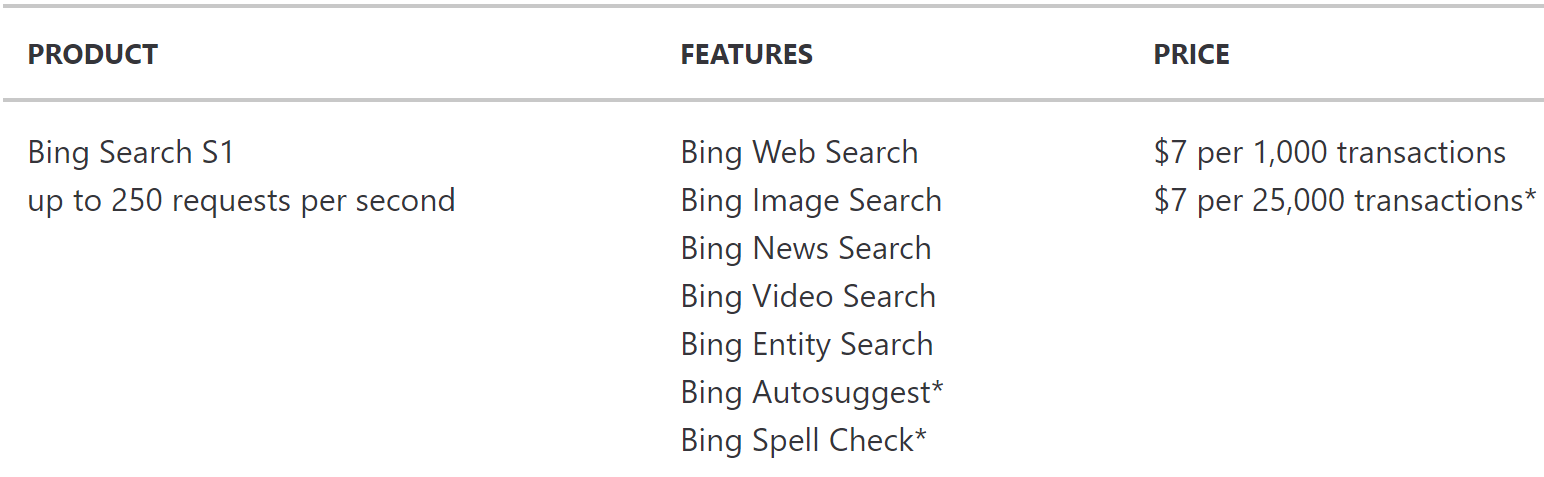The width and height of the screenshot is (1544, 477).
Task: Click the Bing Entity Search feature
Action: coord(806,345)
